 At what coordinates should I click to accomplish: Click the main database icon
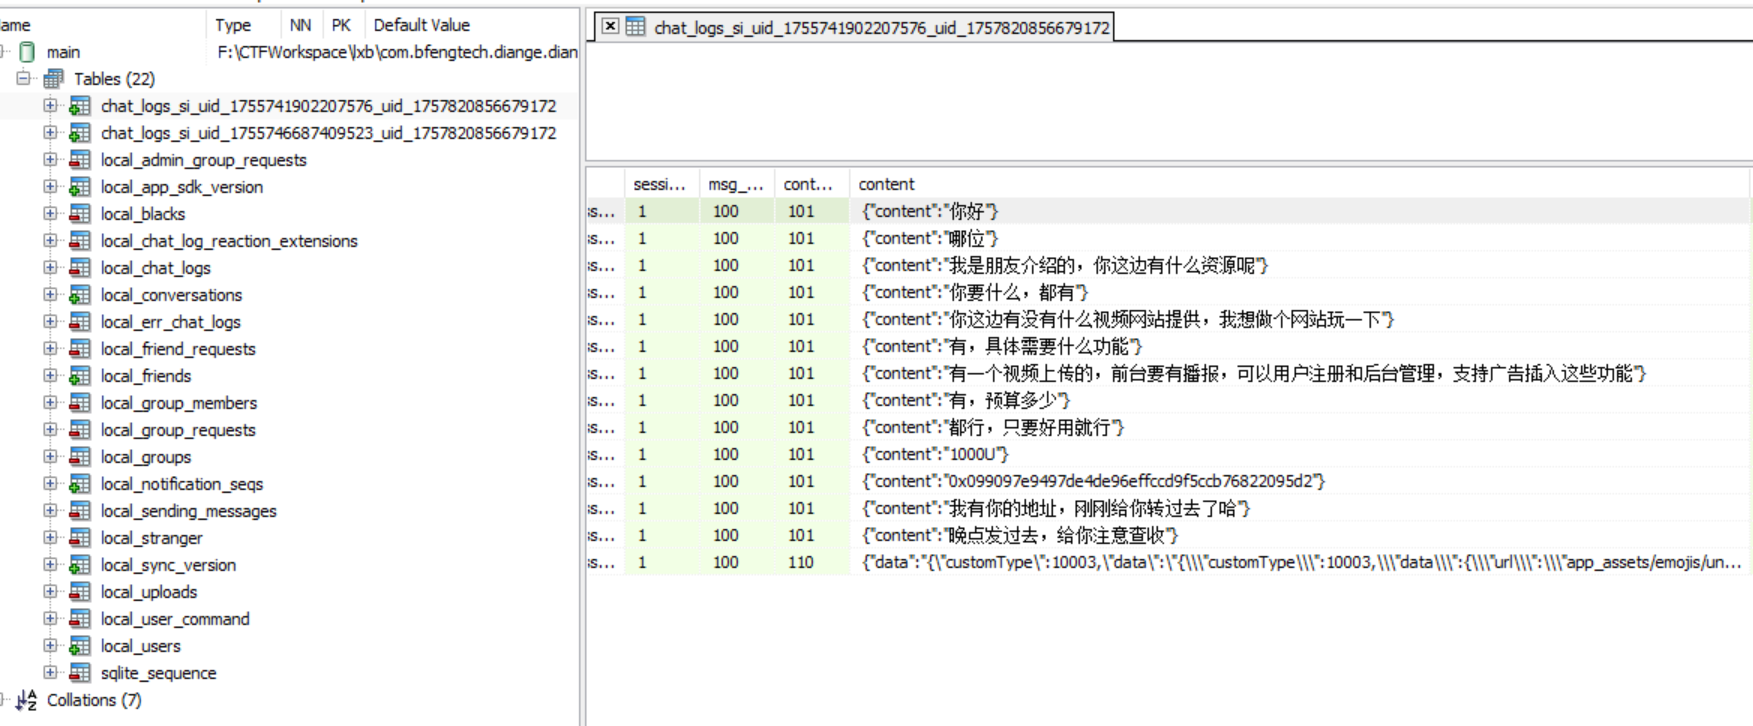pos(28,52)
